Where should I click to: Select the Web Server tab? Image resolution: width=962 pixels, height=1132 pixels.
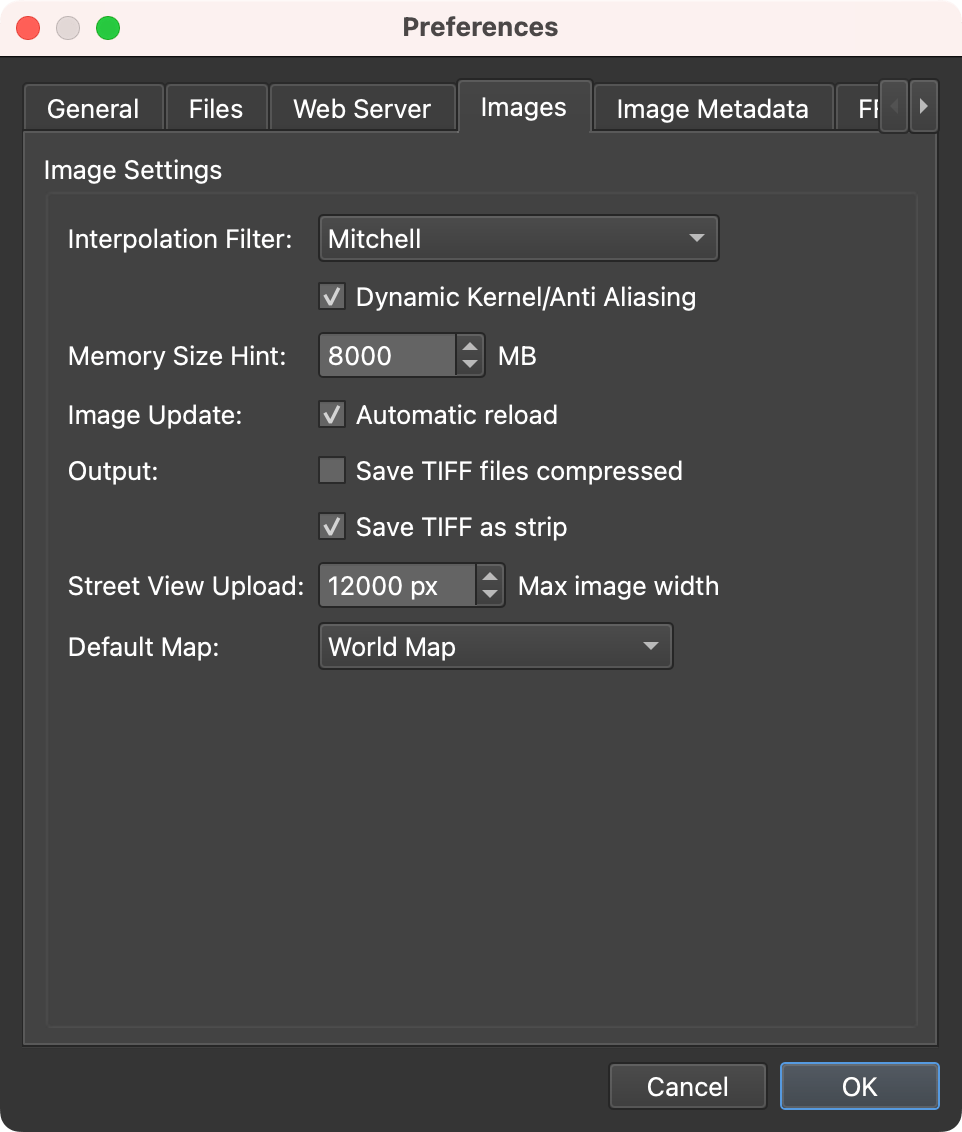(x=362, y=109)
